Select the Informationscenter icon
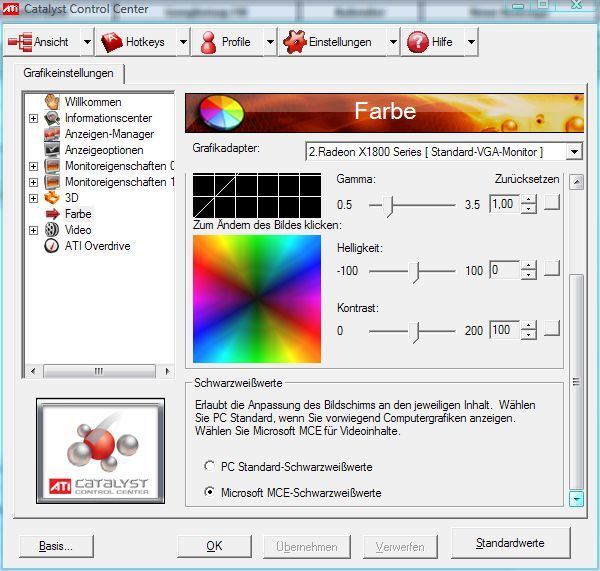 click(52, 118)
